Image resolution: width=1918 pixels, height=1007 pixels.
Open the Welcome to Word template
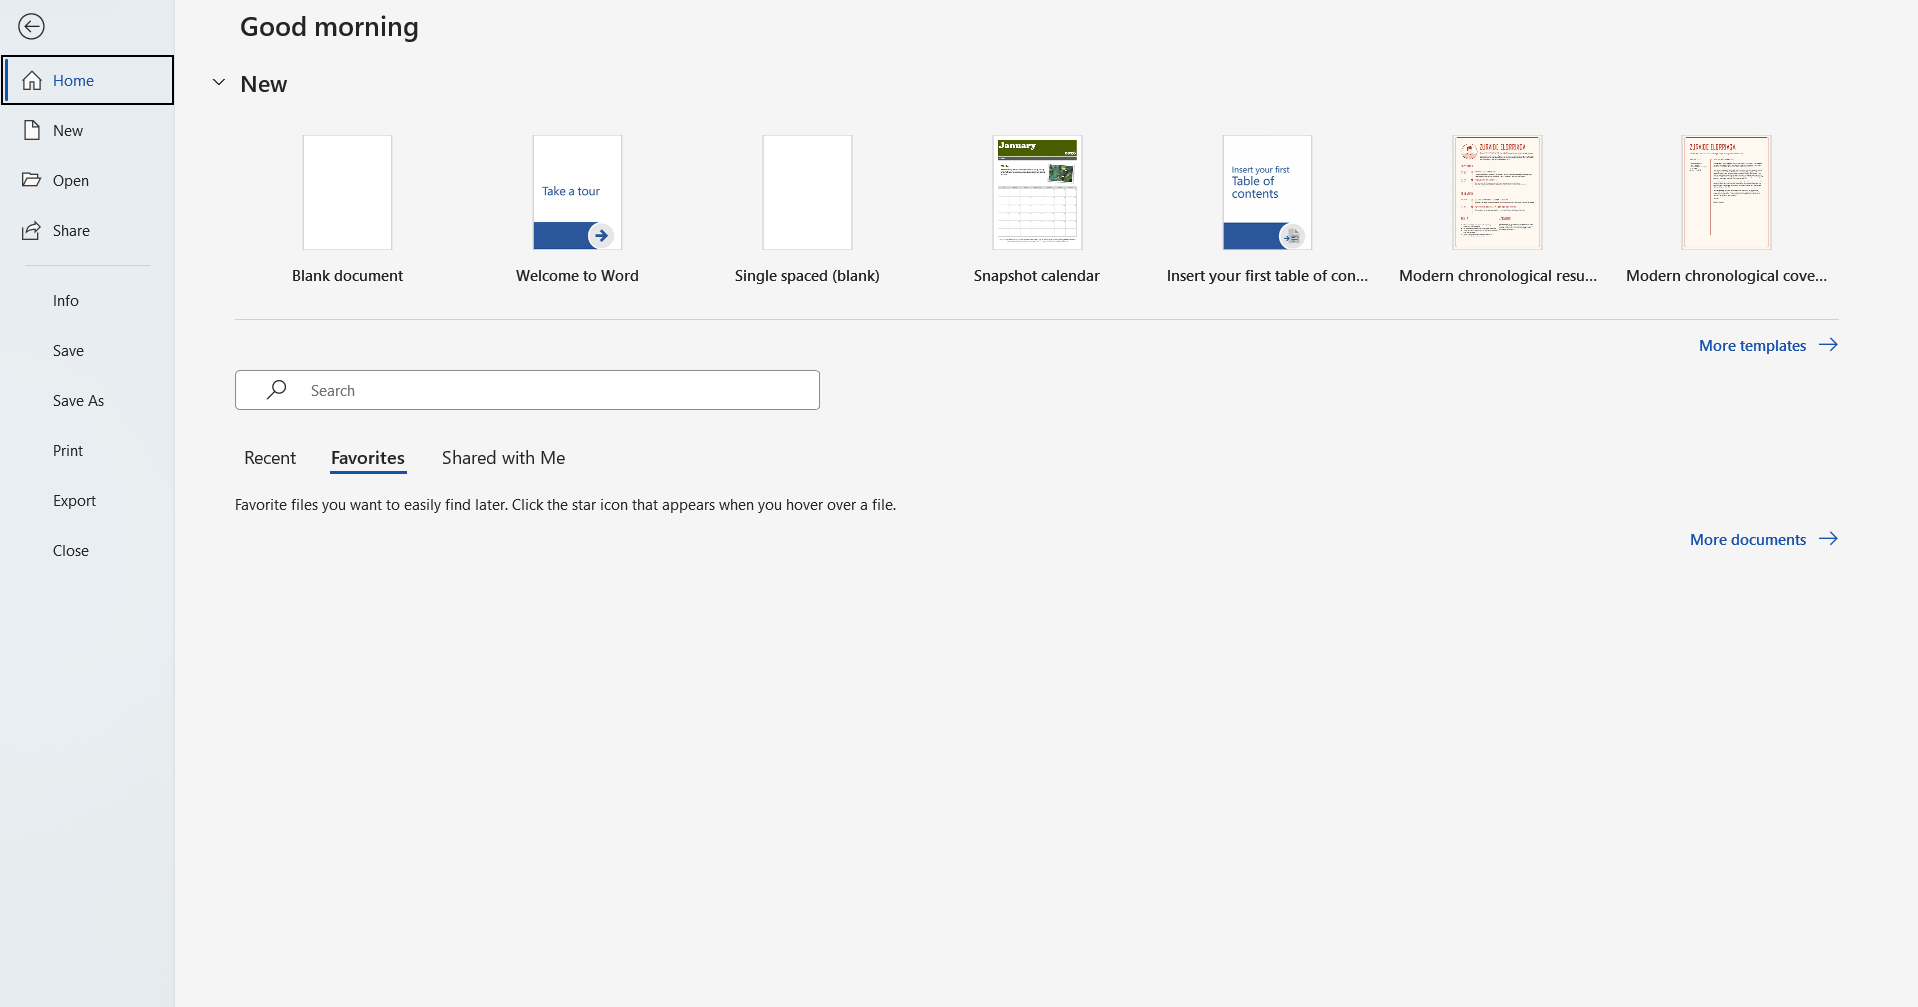tap(577, 192)
